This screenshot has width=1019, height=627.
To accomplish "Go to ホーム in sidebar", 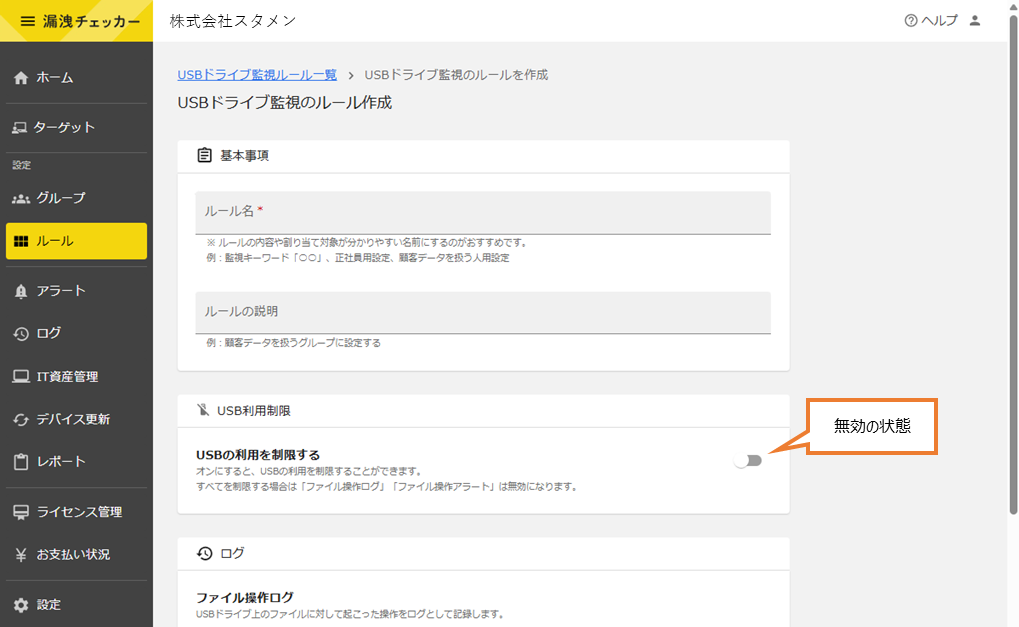I will (x=76, y=78).
